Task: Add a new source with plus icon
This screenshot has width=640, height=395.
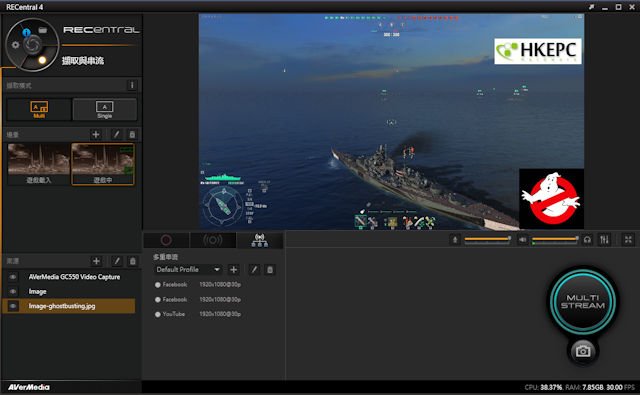Action: click(96, 261)
